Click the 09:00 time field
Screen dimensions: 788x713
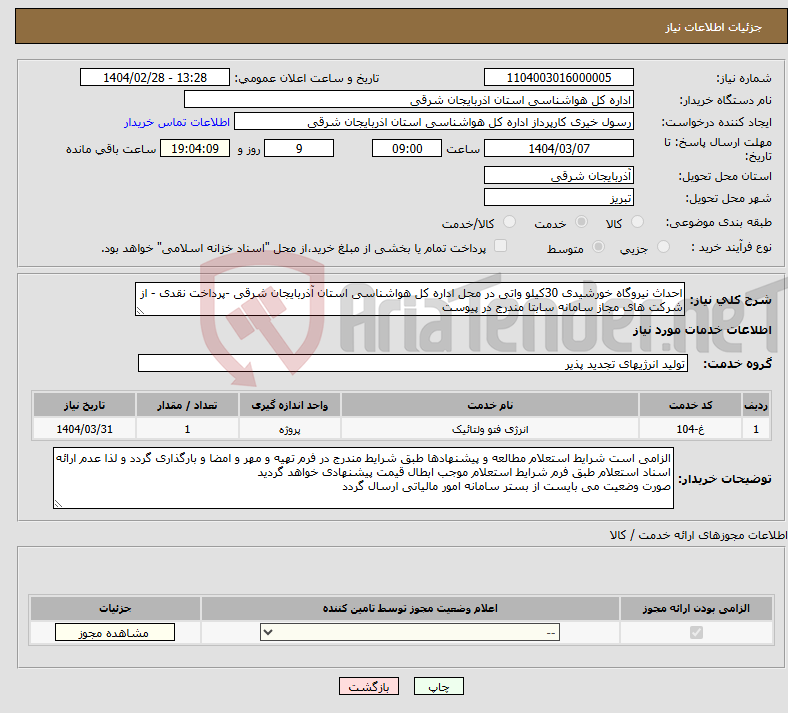point(407,148)
